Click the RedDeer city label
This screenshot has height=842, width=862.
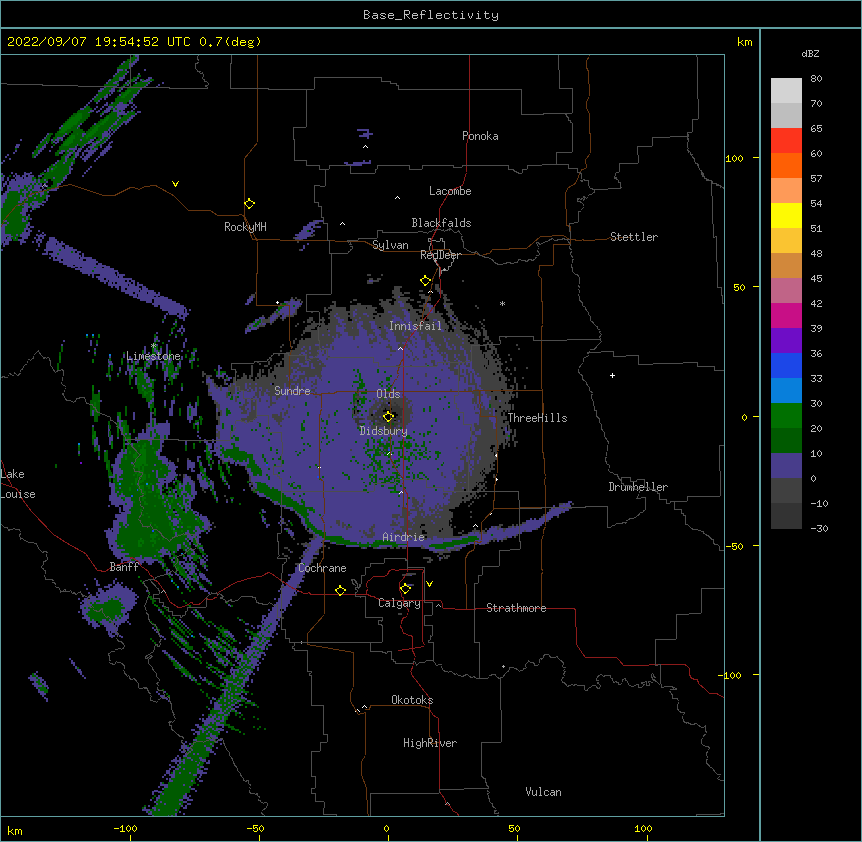coord(440,255)
